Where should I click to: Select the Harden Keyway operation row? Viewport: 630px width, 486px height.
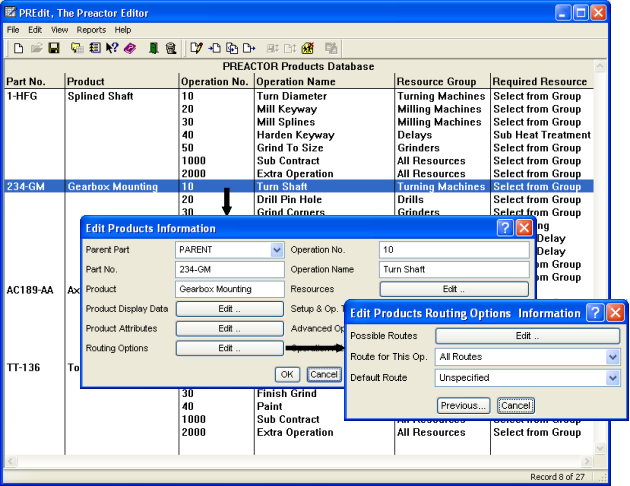pos(296,135)
